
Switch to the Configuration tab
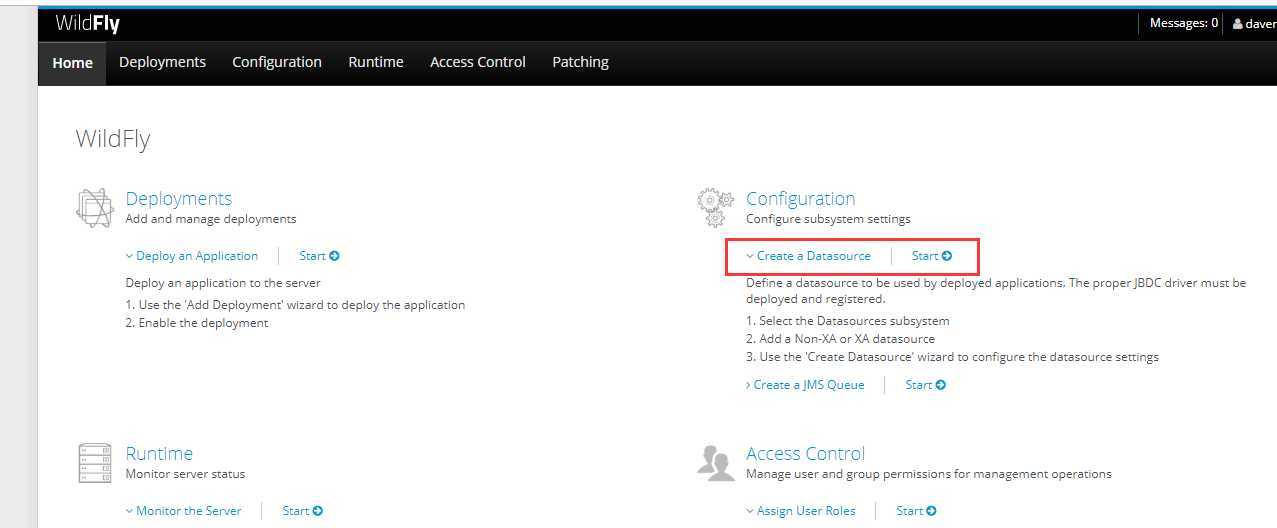coord(277,62)
